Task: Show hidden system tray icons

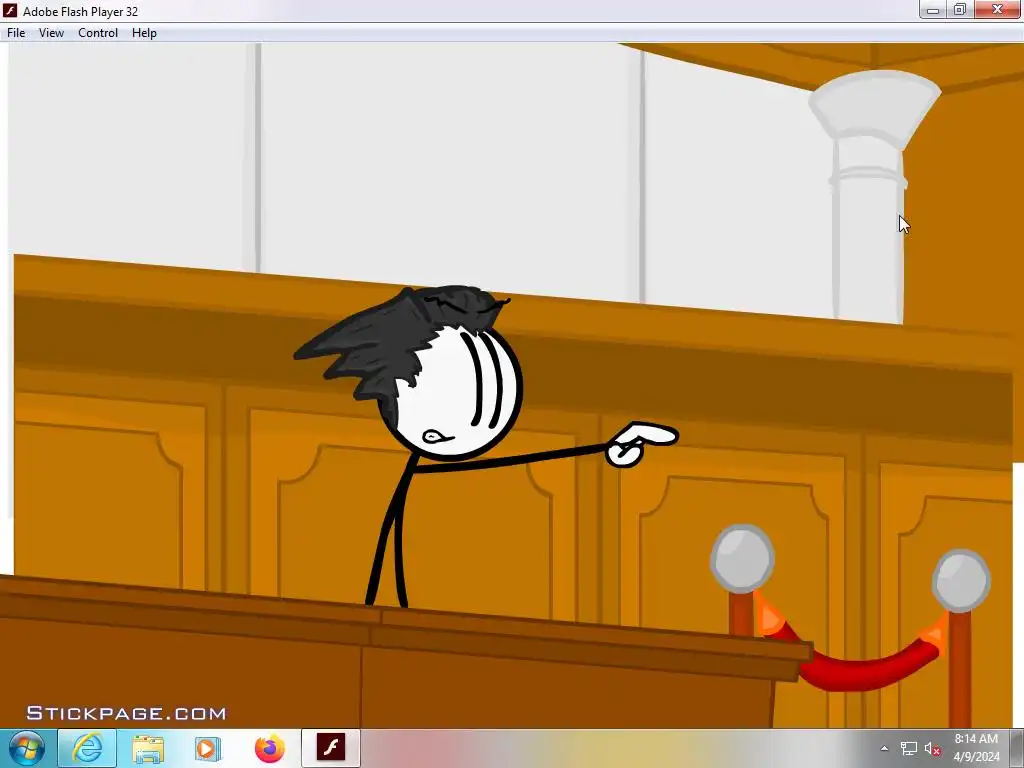Action: coord(884,748)
